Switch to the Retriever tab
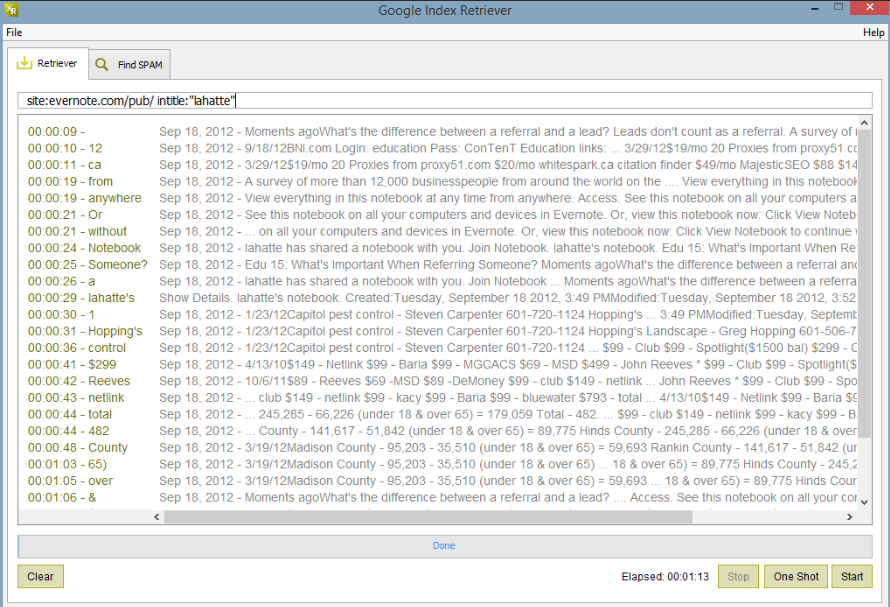 point(48,64)
